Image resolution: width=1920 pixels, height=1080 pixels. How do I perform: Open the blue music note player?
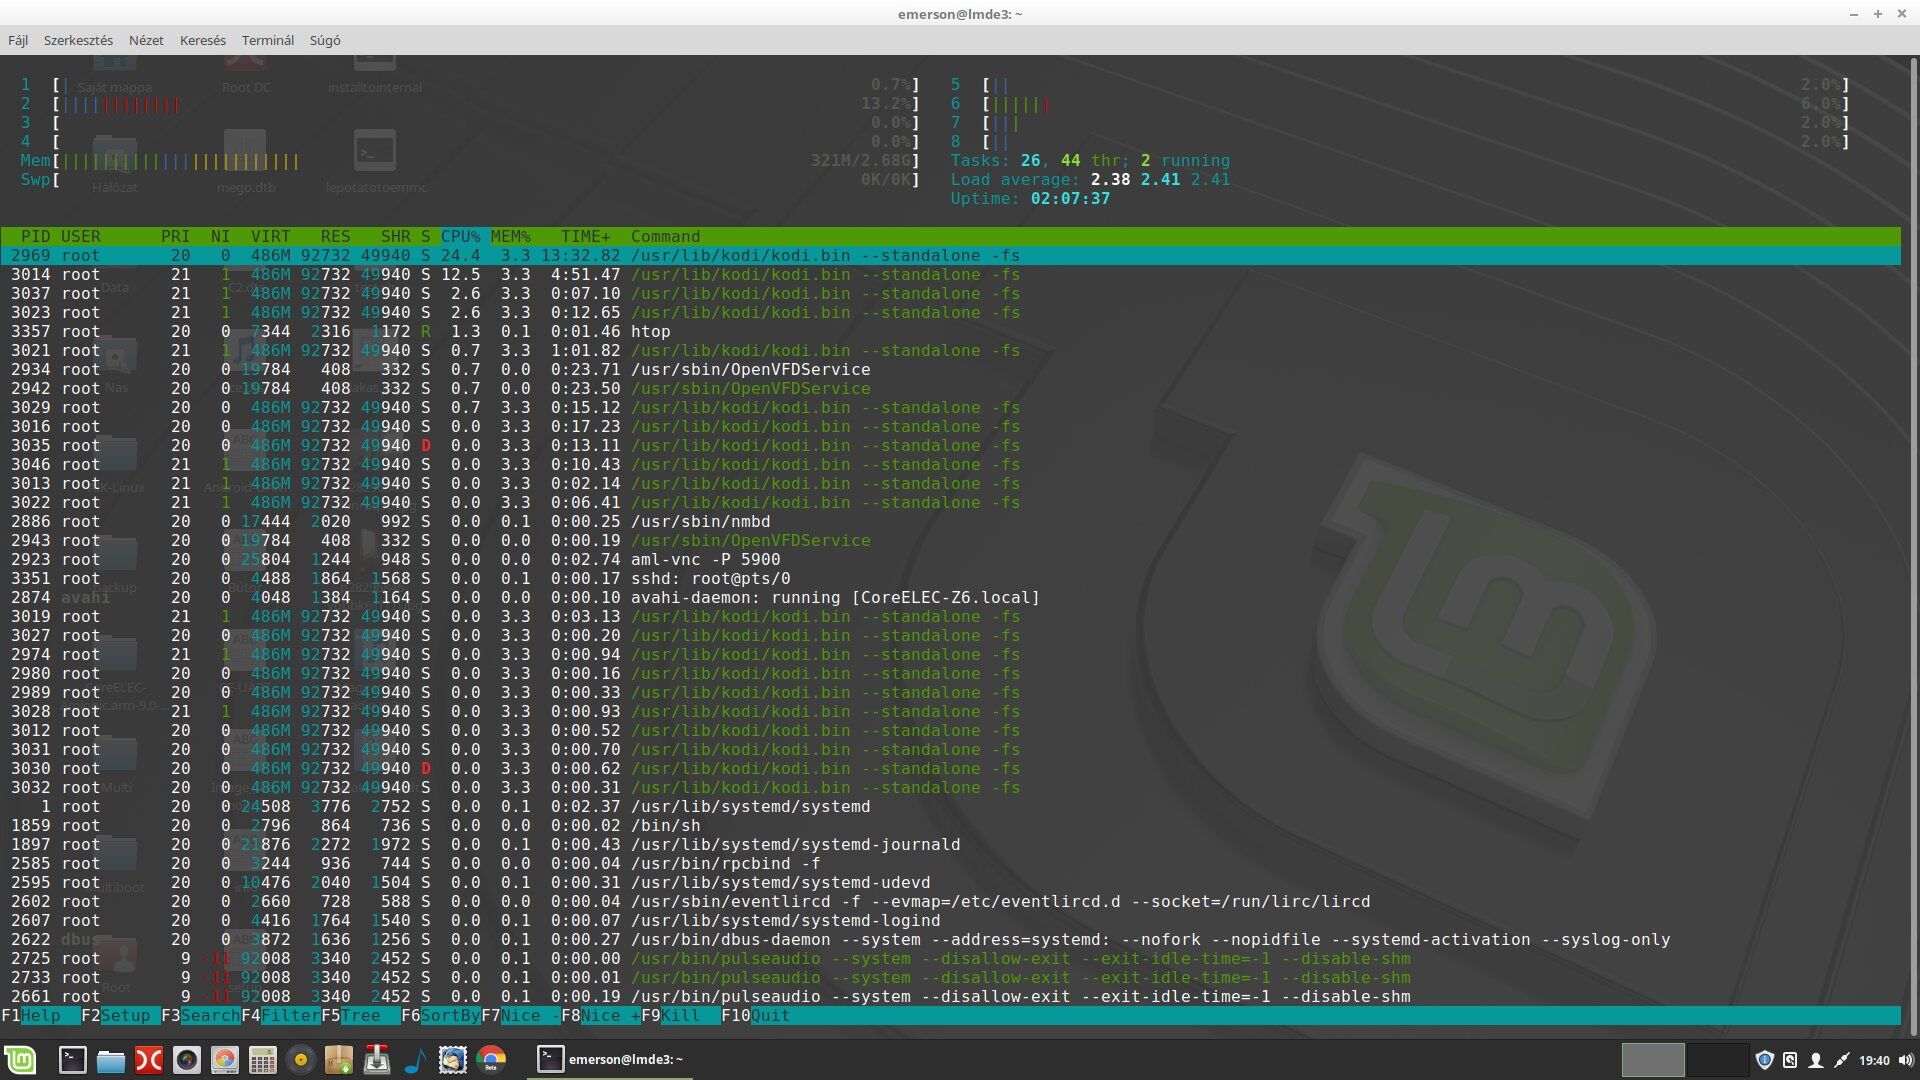pyautogui.click(x=414, y=1059)
